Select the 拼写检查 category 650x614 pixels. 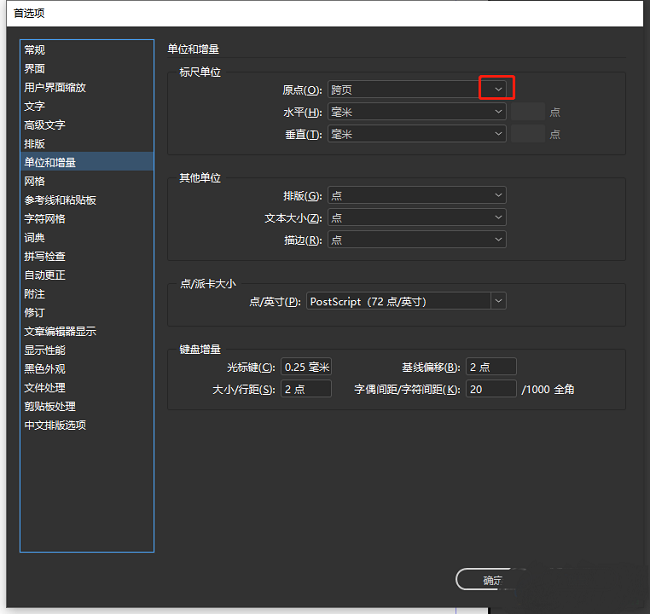click(x=45, y=256)
